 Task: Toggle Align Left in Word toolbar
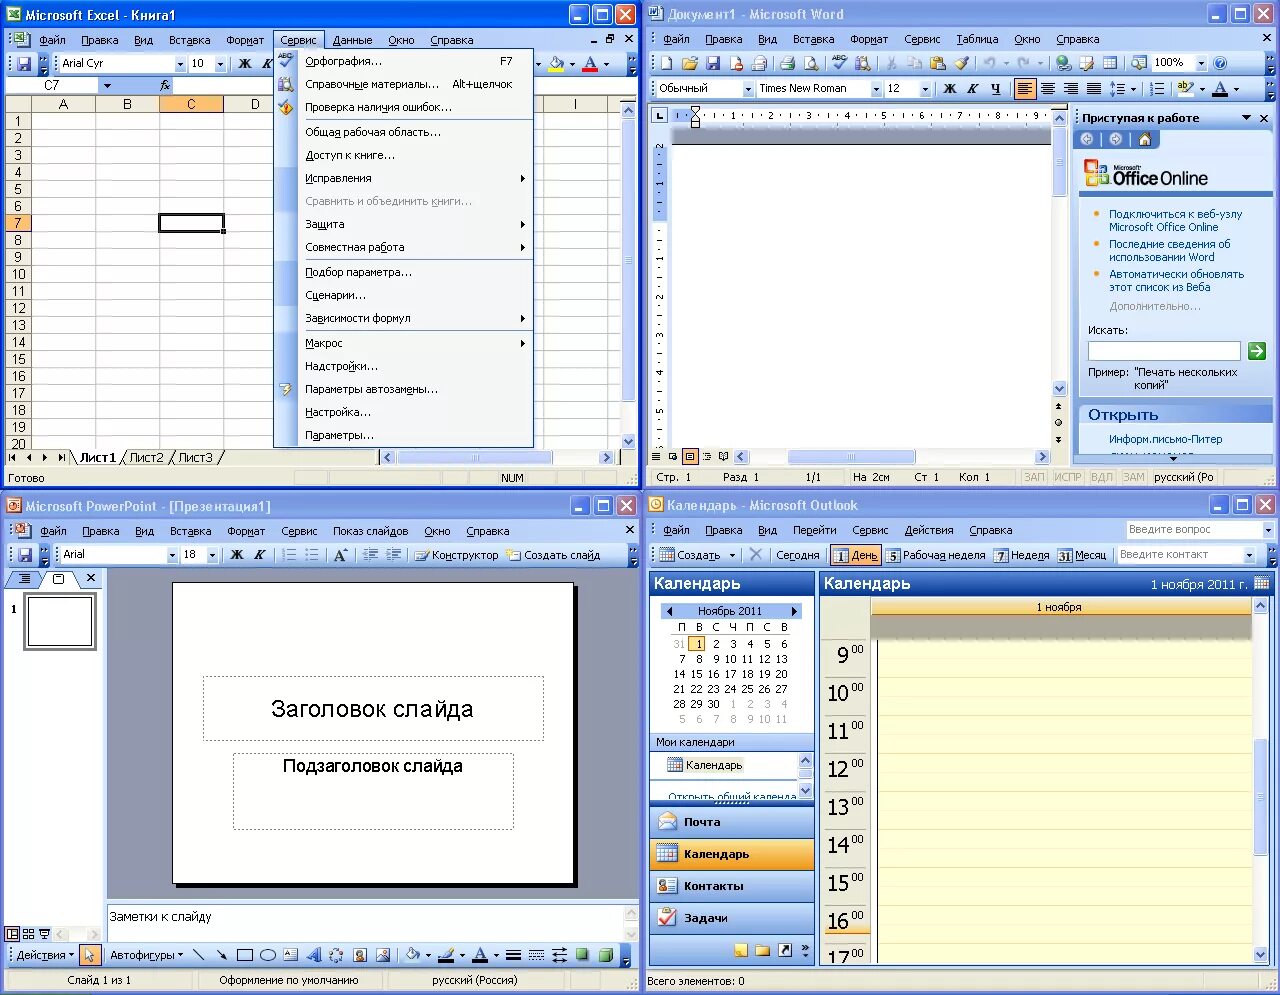tap(1025, 88)
